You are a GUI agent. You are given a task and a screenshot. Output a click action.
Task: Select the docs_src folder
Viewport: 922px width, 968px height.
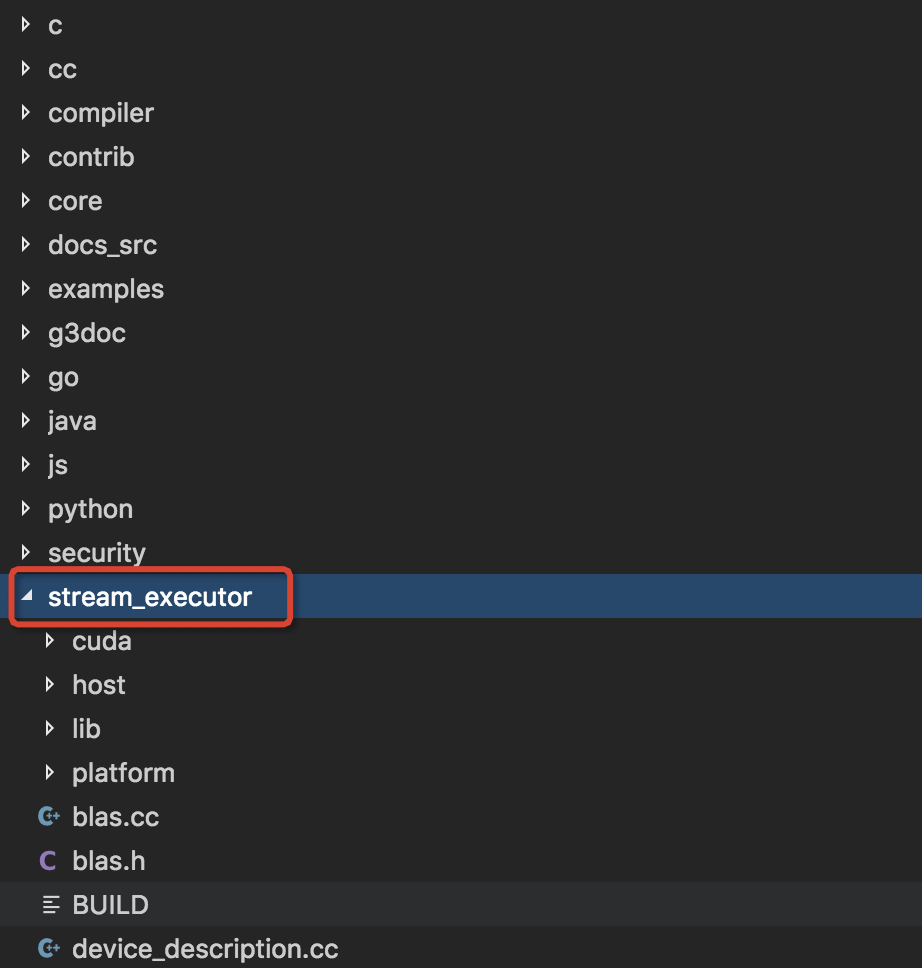pyautogui.click(x=102, y=245)
